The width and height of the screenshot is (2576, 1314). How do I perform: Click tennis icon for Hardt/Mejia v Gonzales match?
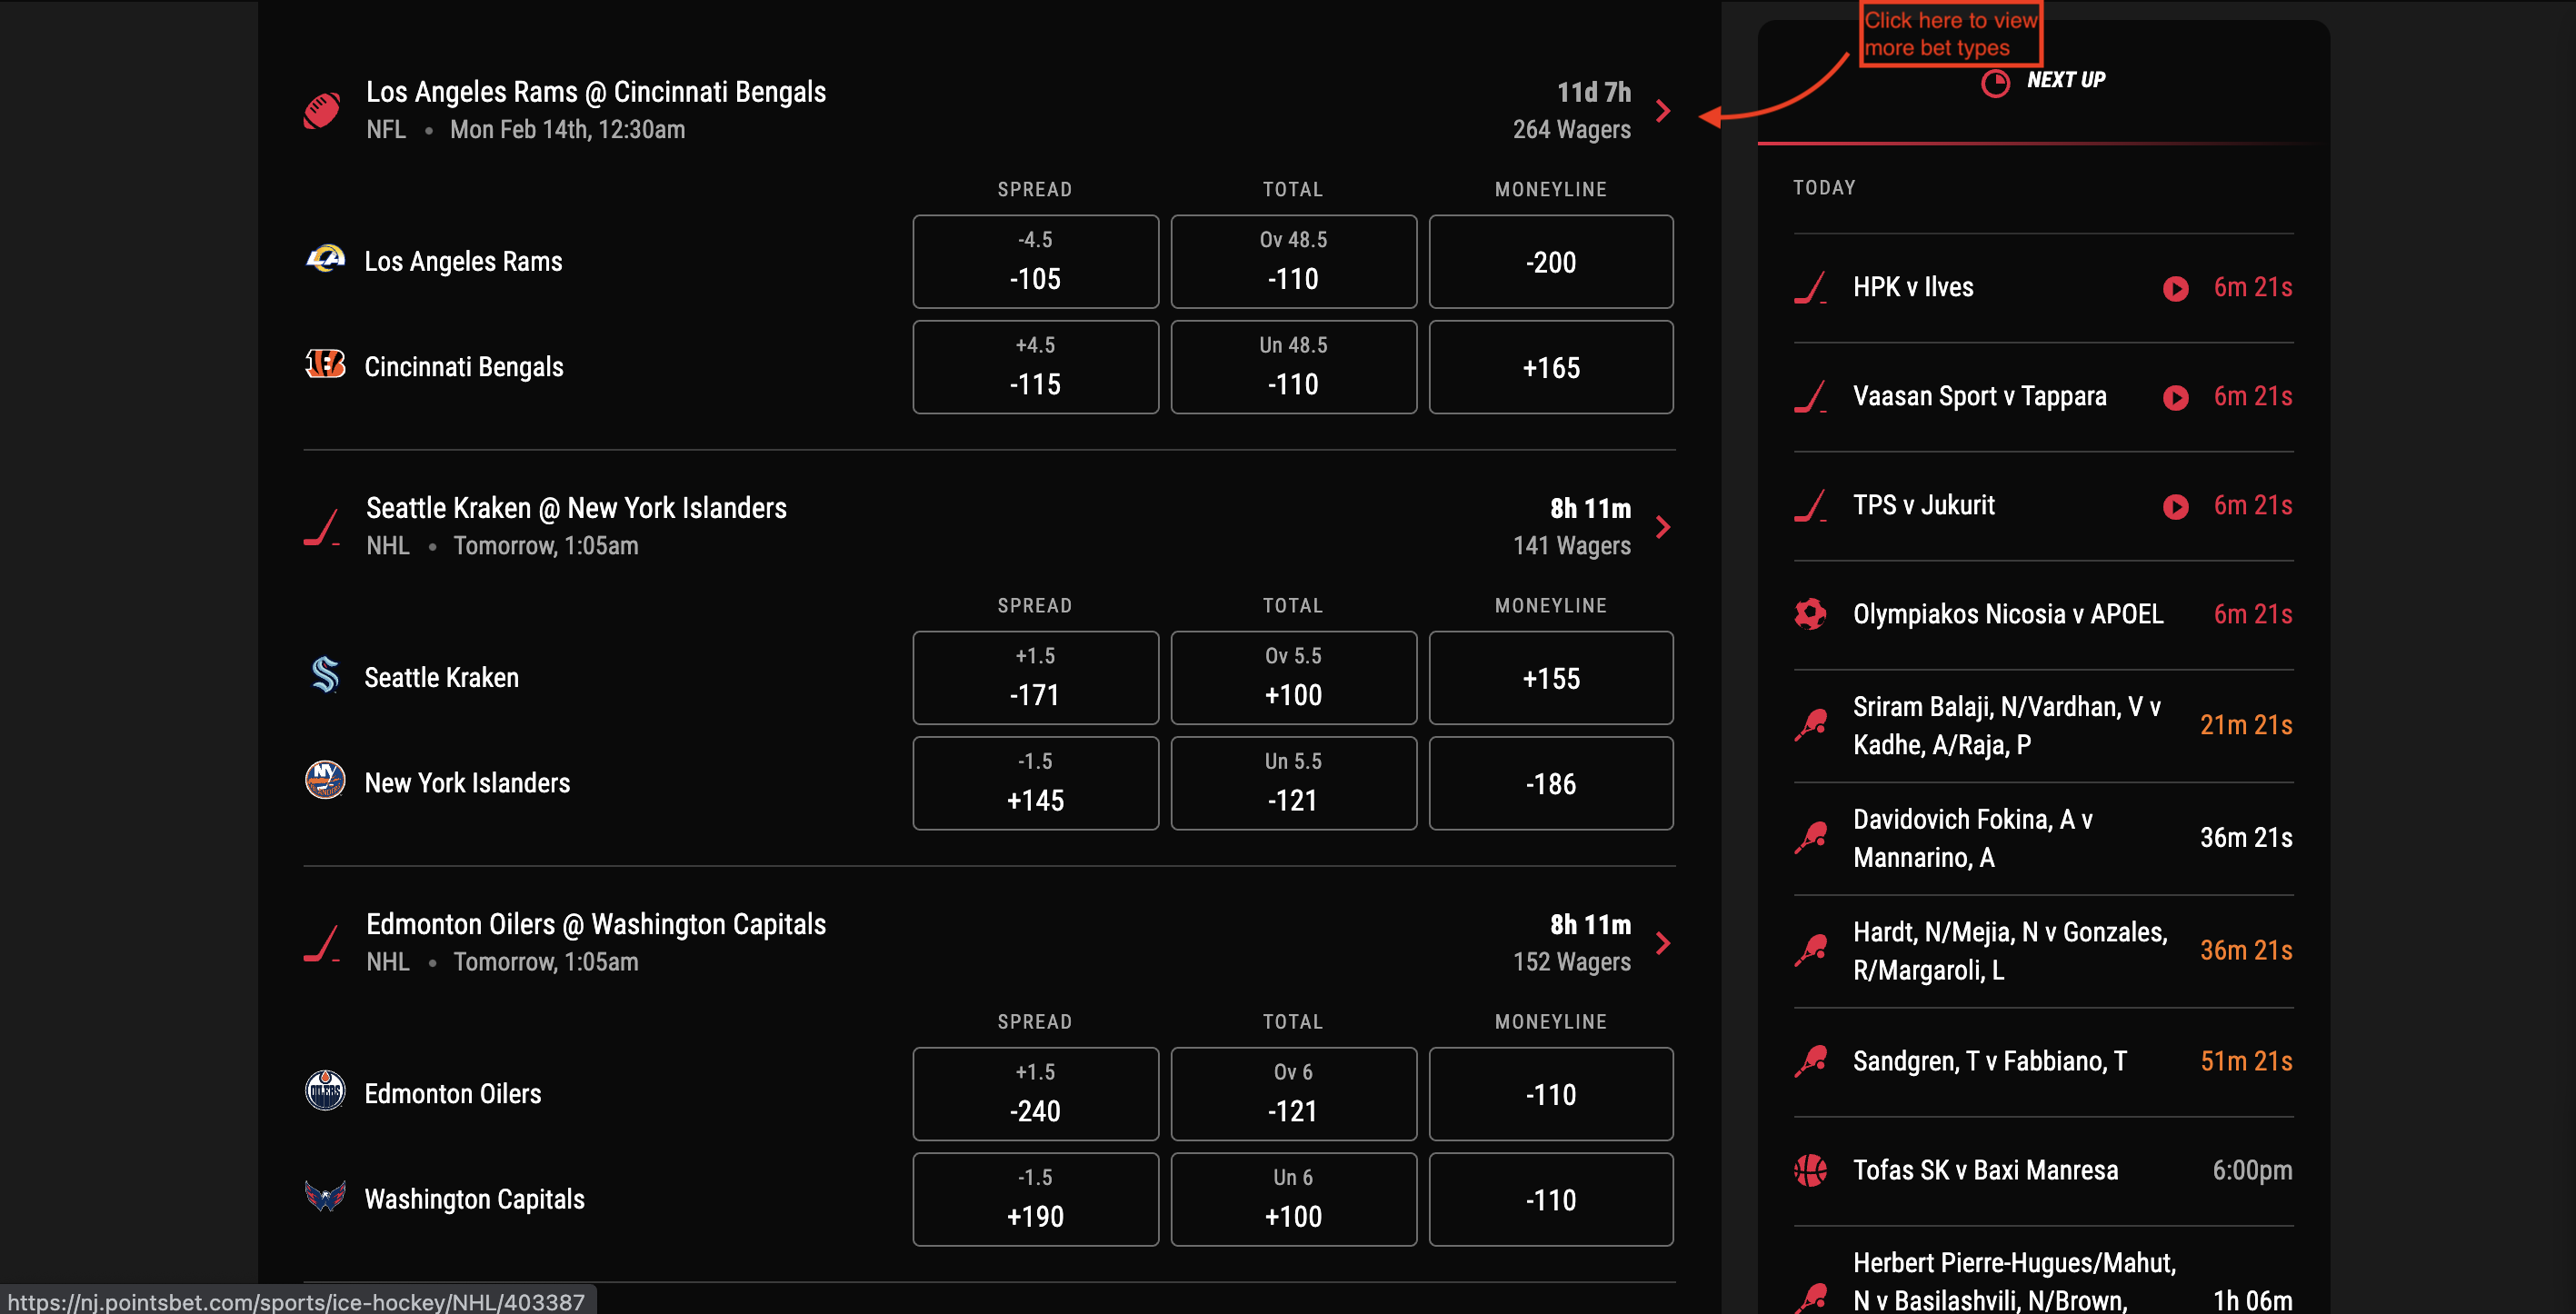click(1811, 951)
